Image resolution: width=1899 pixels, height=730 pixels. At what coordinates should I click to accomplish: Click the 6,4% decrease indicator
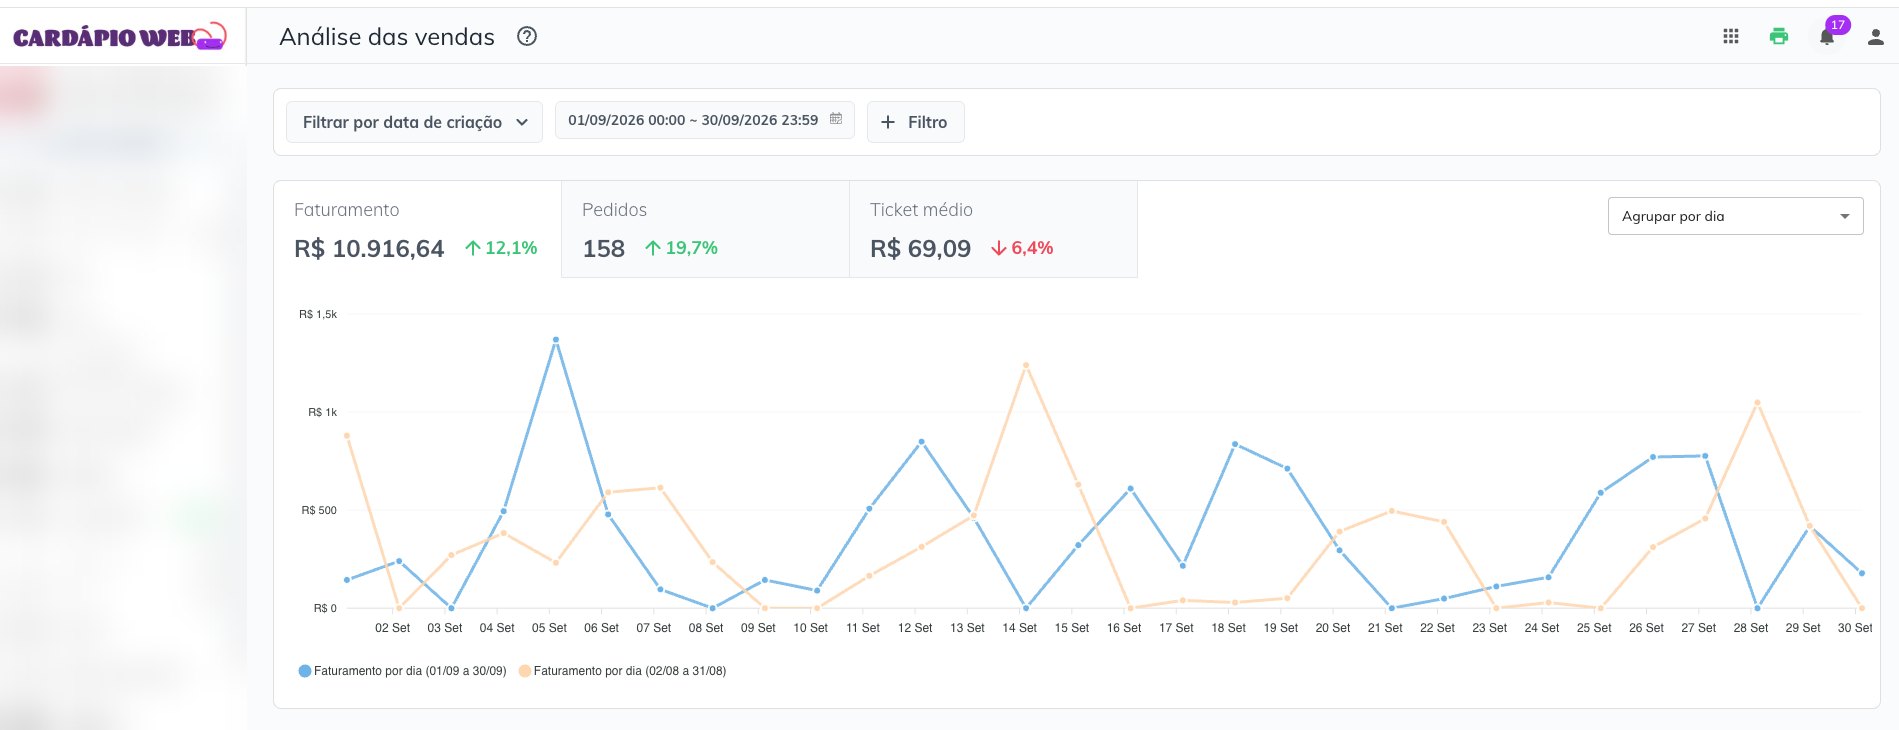pos(1022,248)
